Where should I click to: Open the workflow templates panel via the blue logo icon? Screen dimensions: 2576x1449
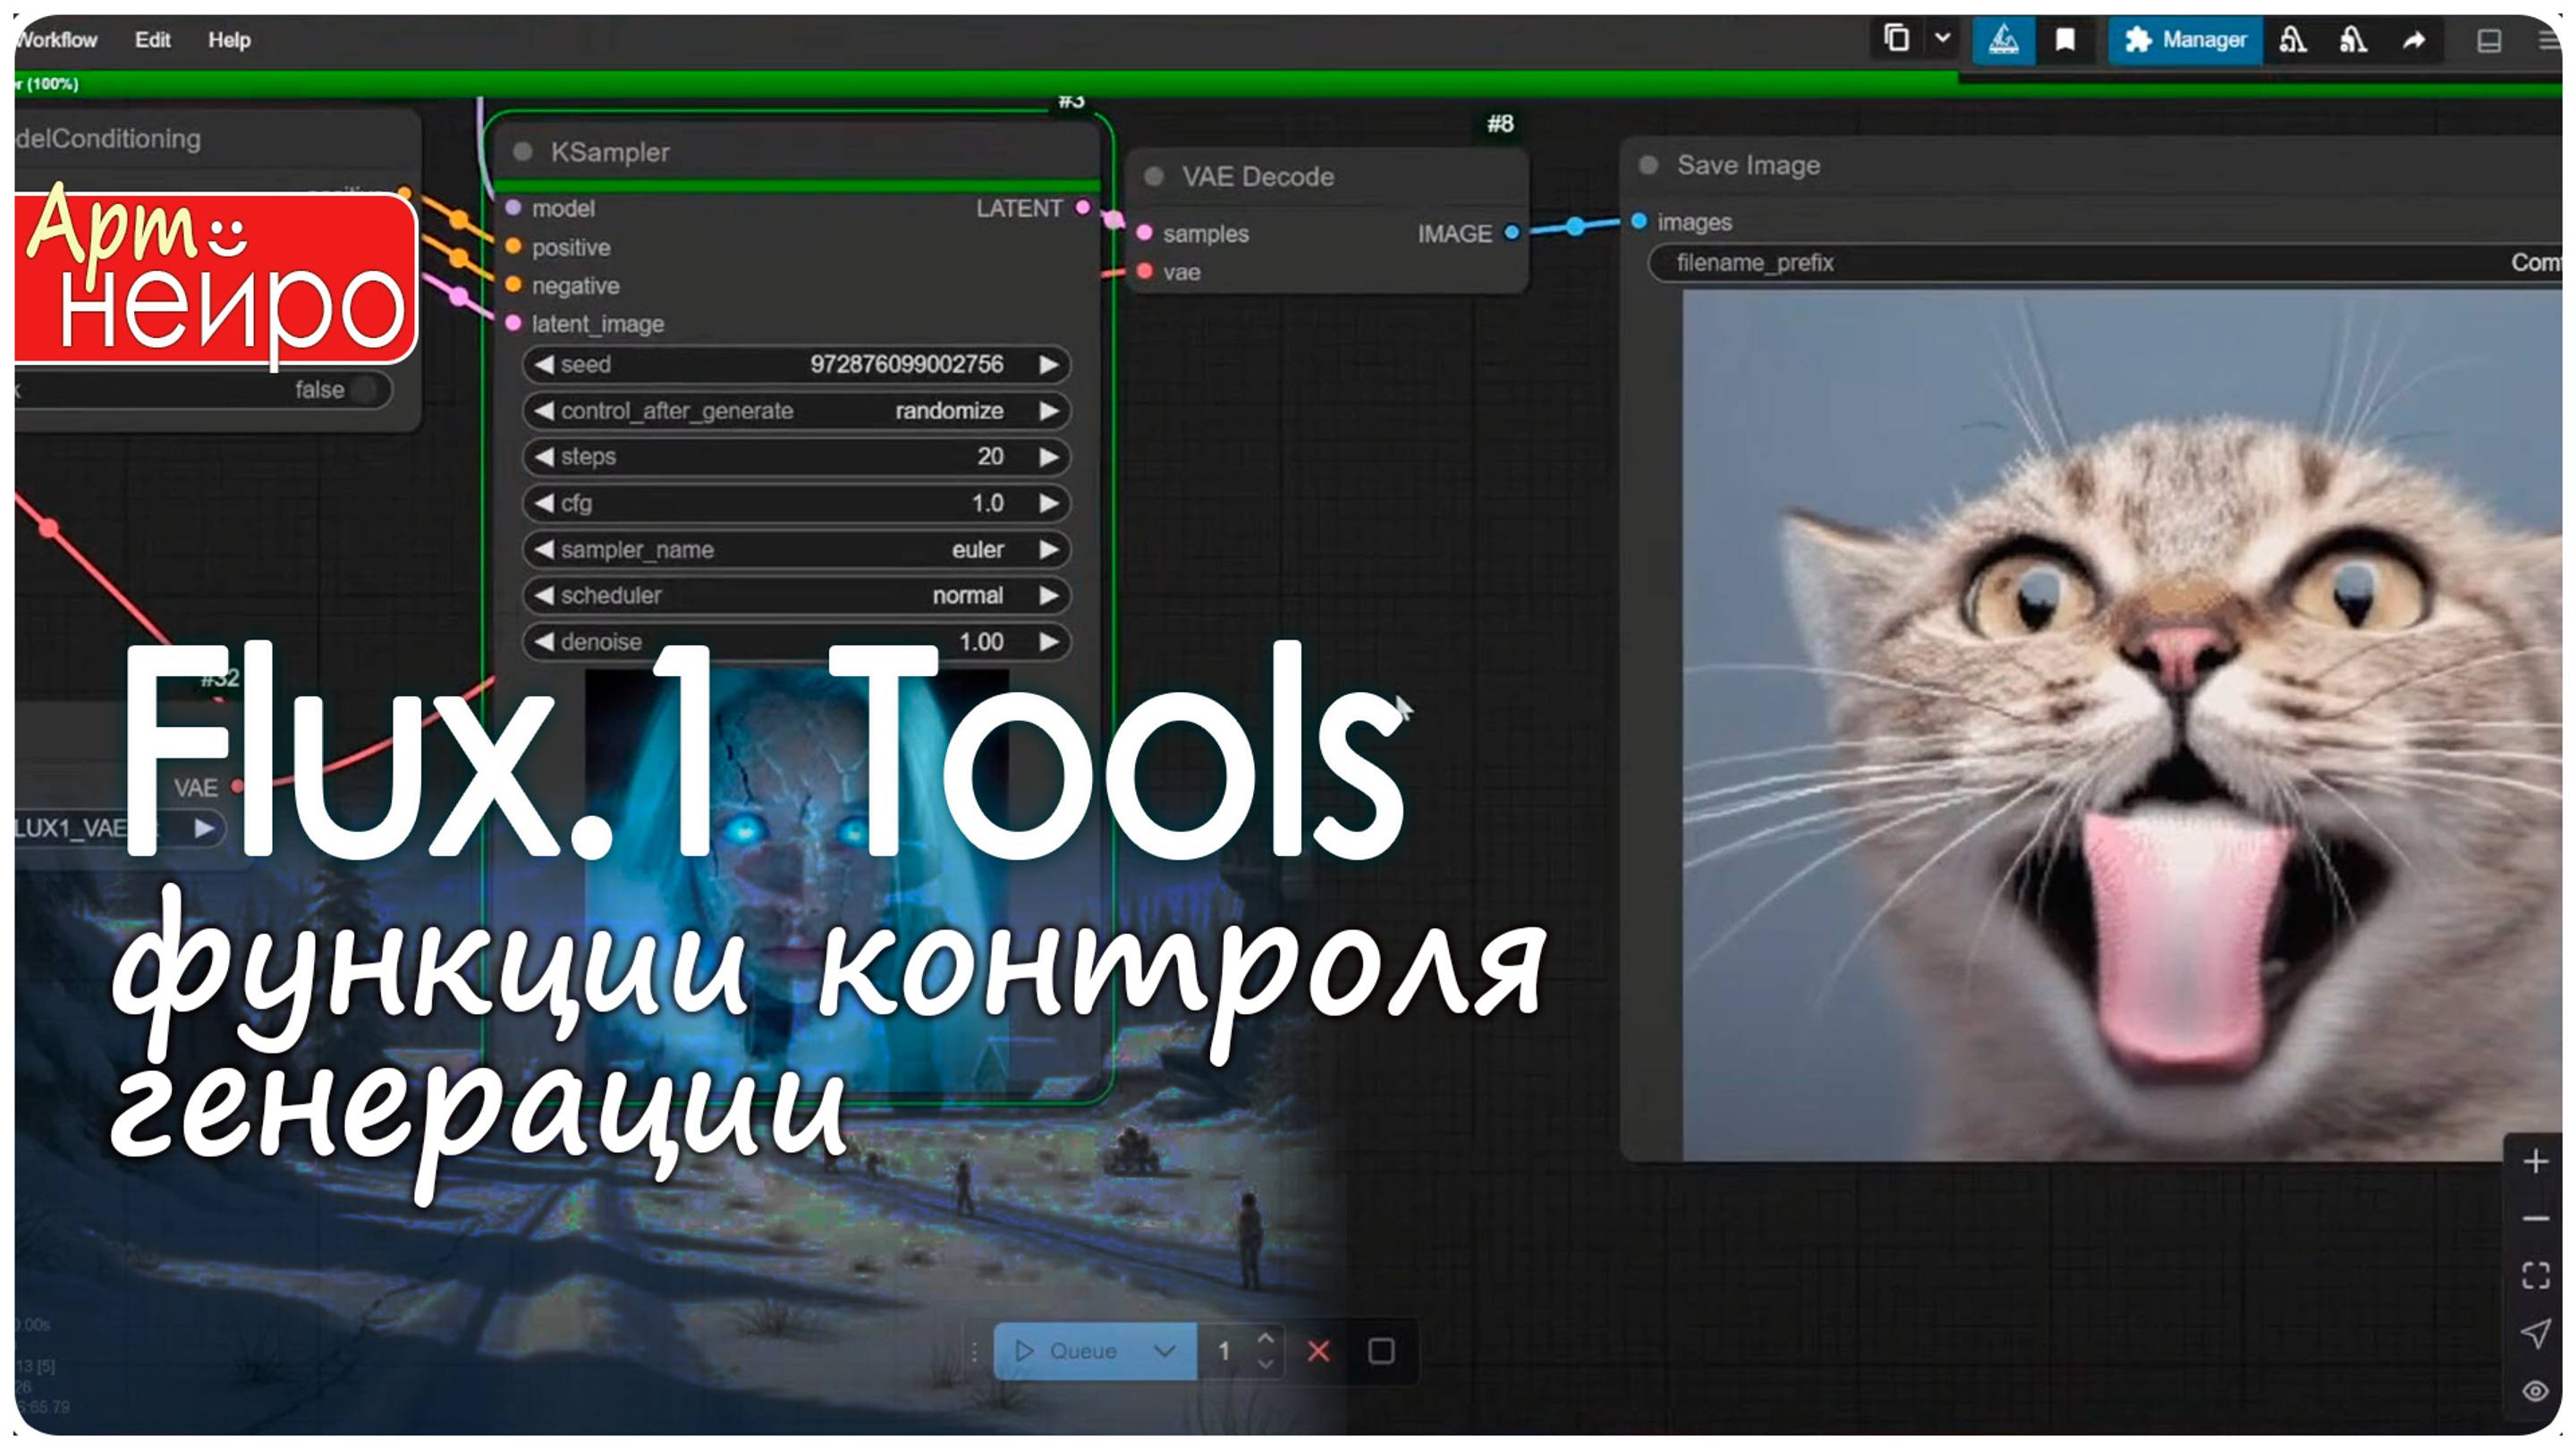2004,40
